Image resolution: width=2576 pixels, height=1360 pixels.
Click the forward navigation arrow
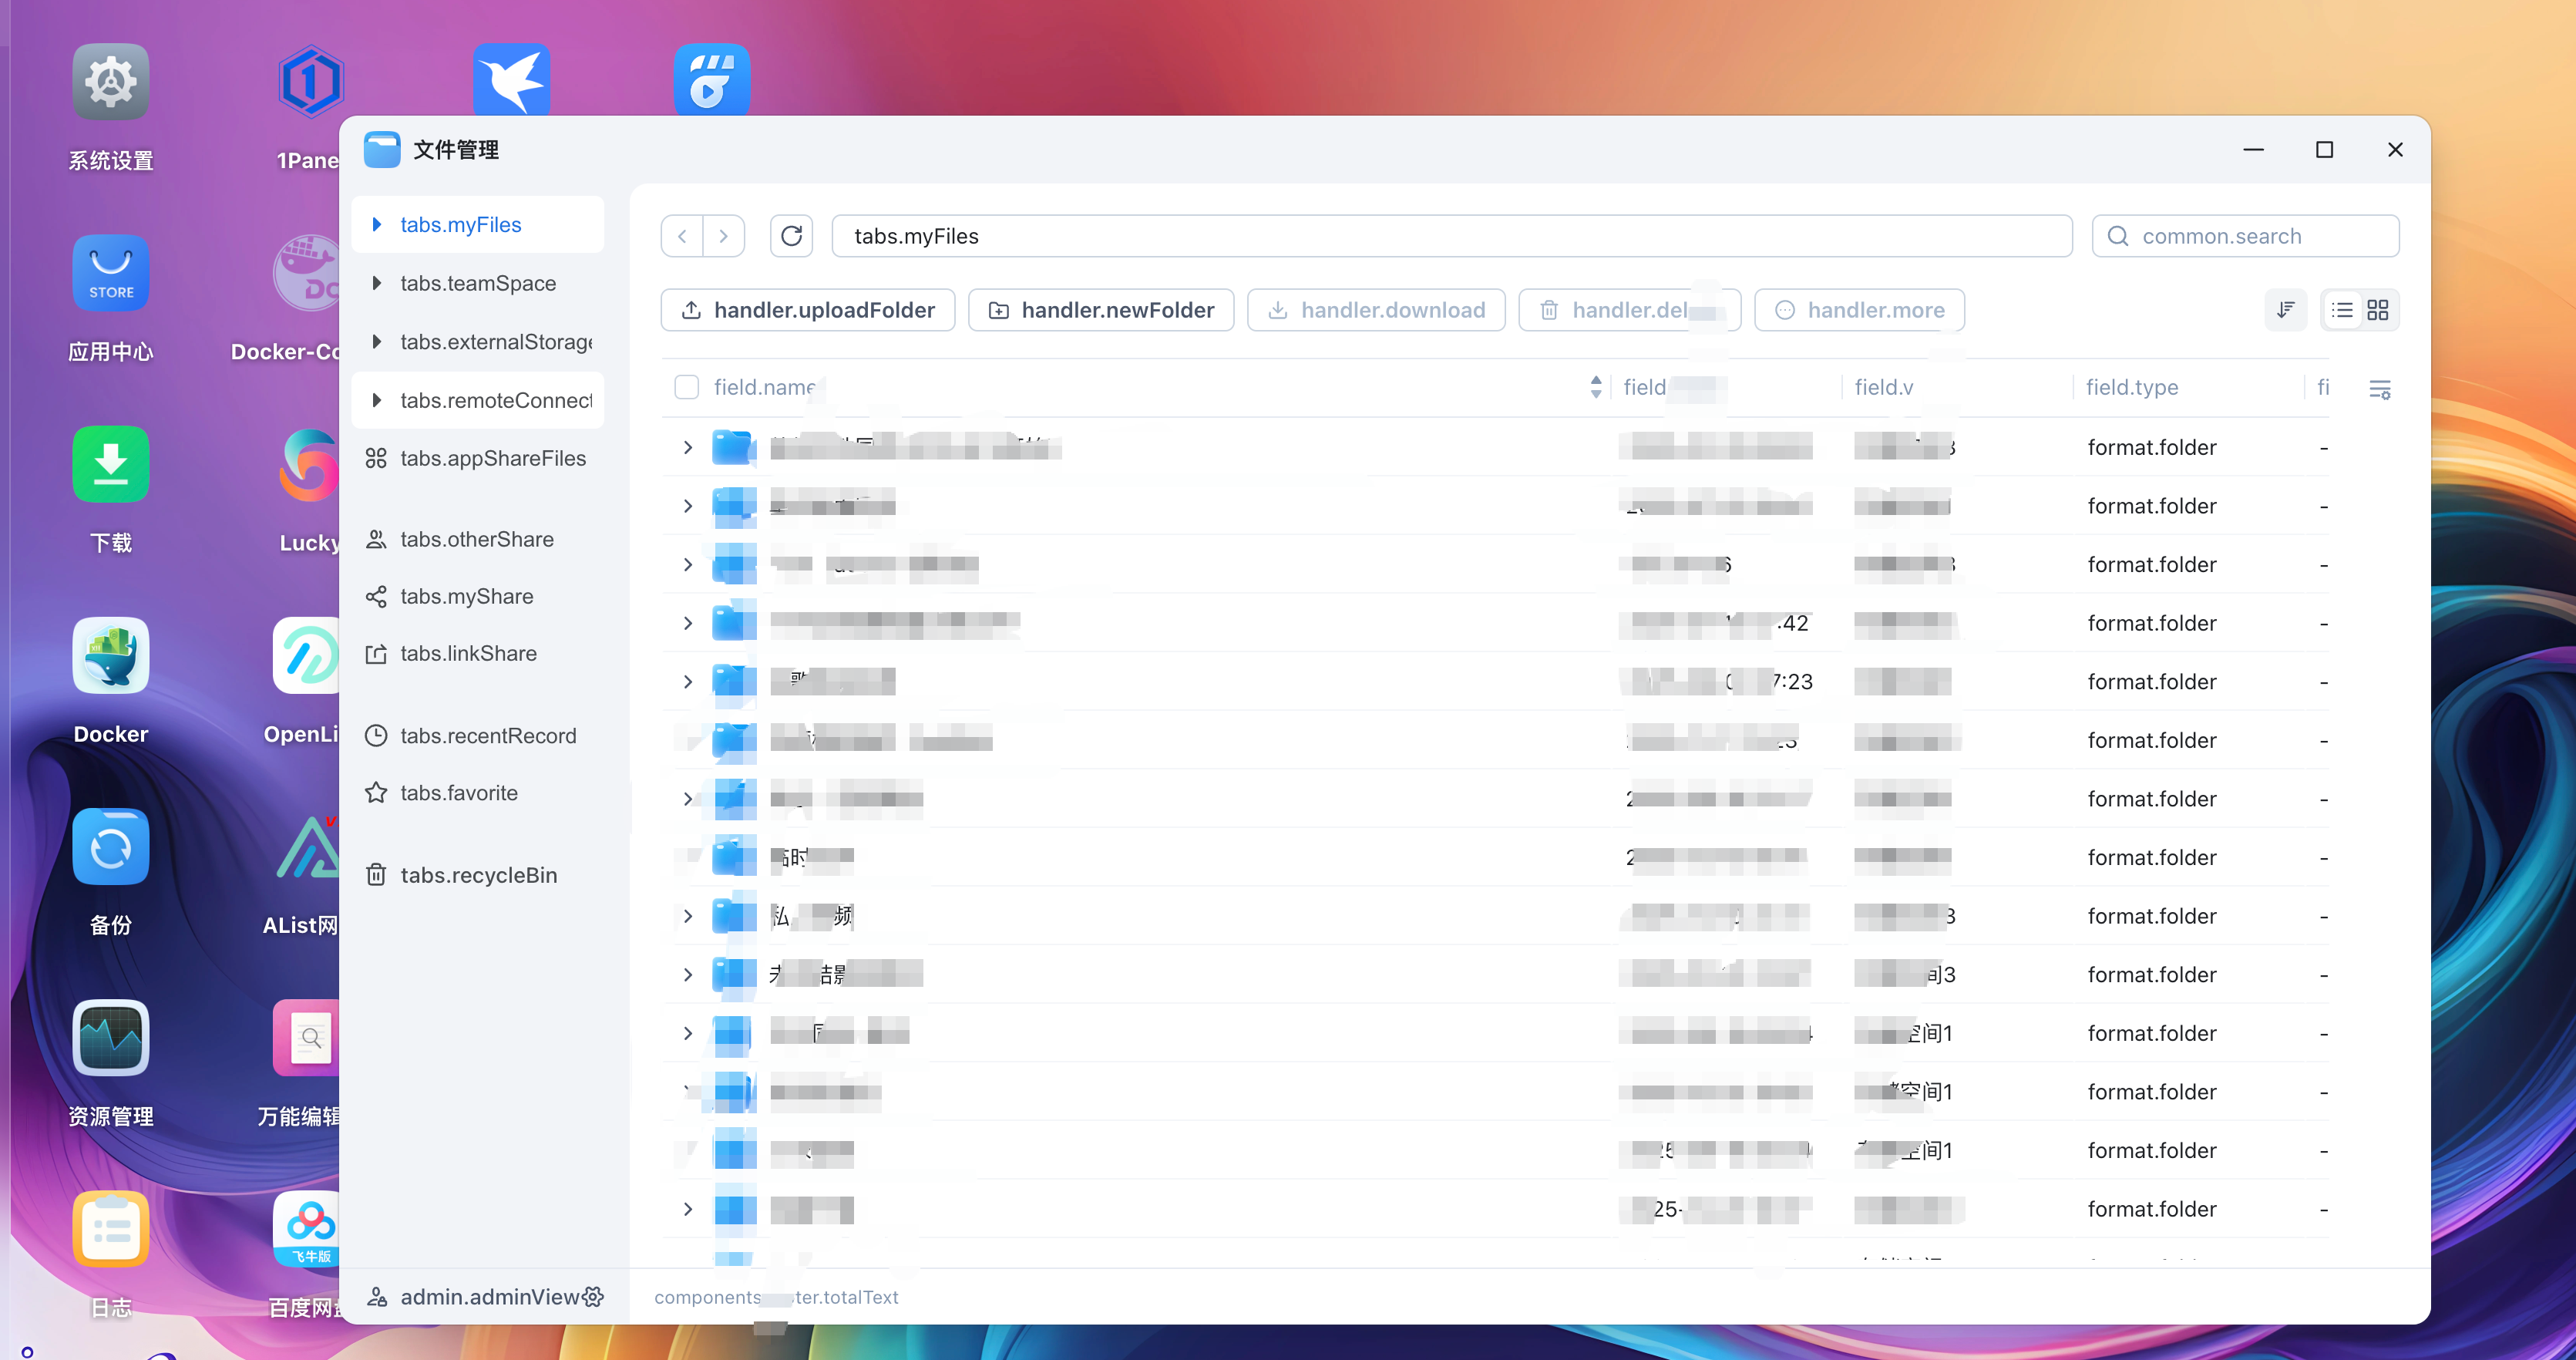click(723, 236)
